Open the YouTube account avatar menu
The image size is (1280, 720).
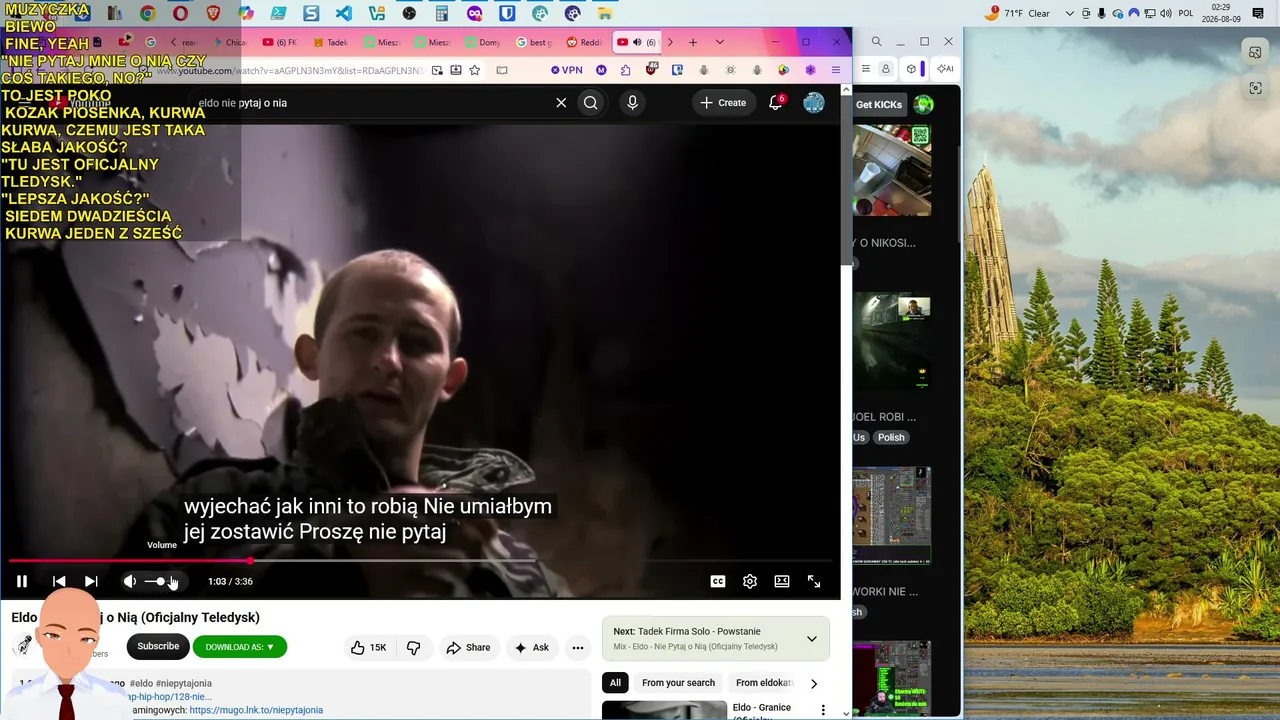814,103
